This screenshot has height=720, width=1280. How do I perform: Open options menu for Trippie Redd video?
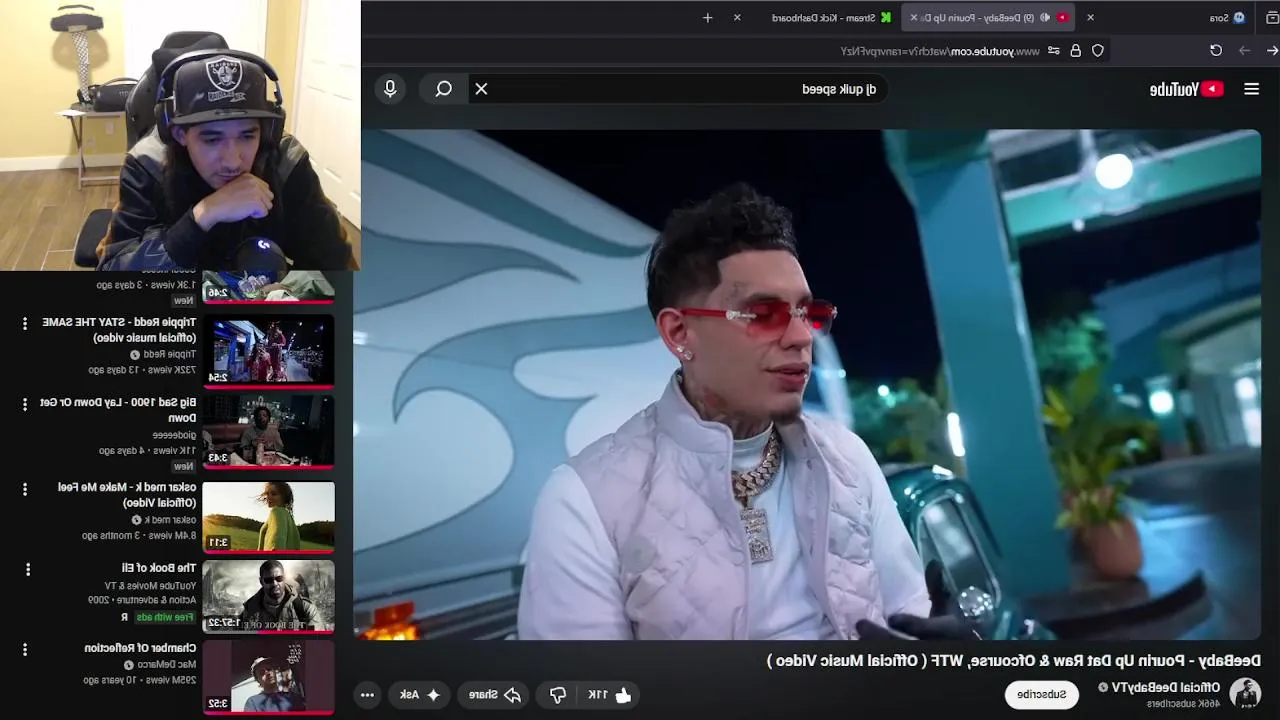click(25, 323)
